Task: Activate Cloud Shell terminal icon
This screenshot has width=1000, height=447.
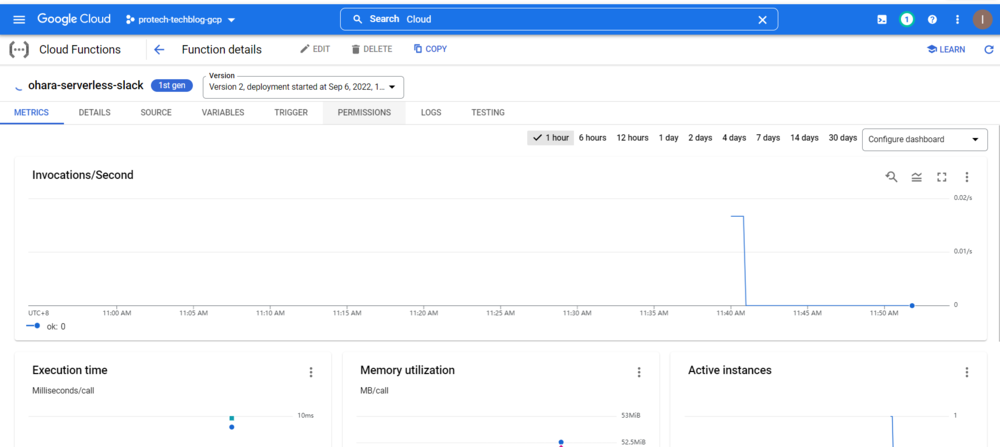Action: (x=881, y=19)
